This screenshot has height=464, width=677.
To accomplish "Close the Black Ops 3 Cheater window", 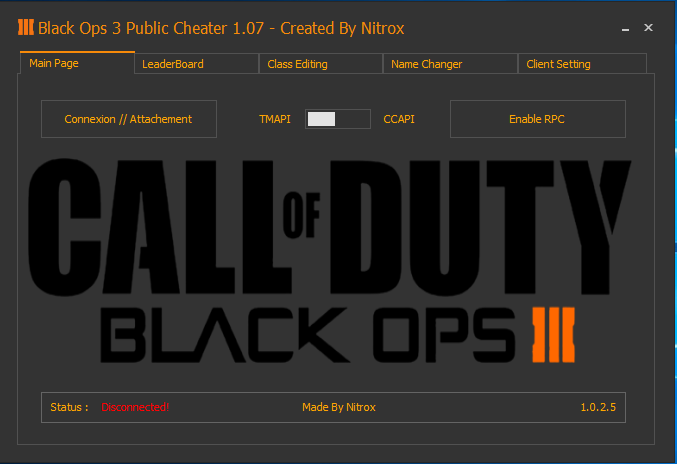I will coord(648,28).
